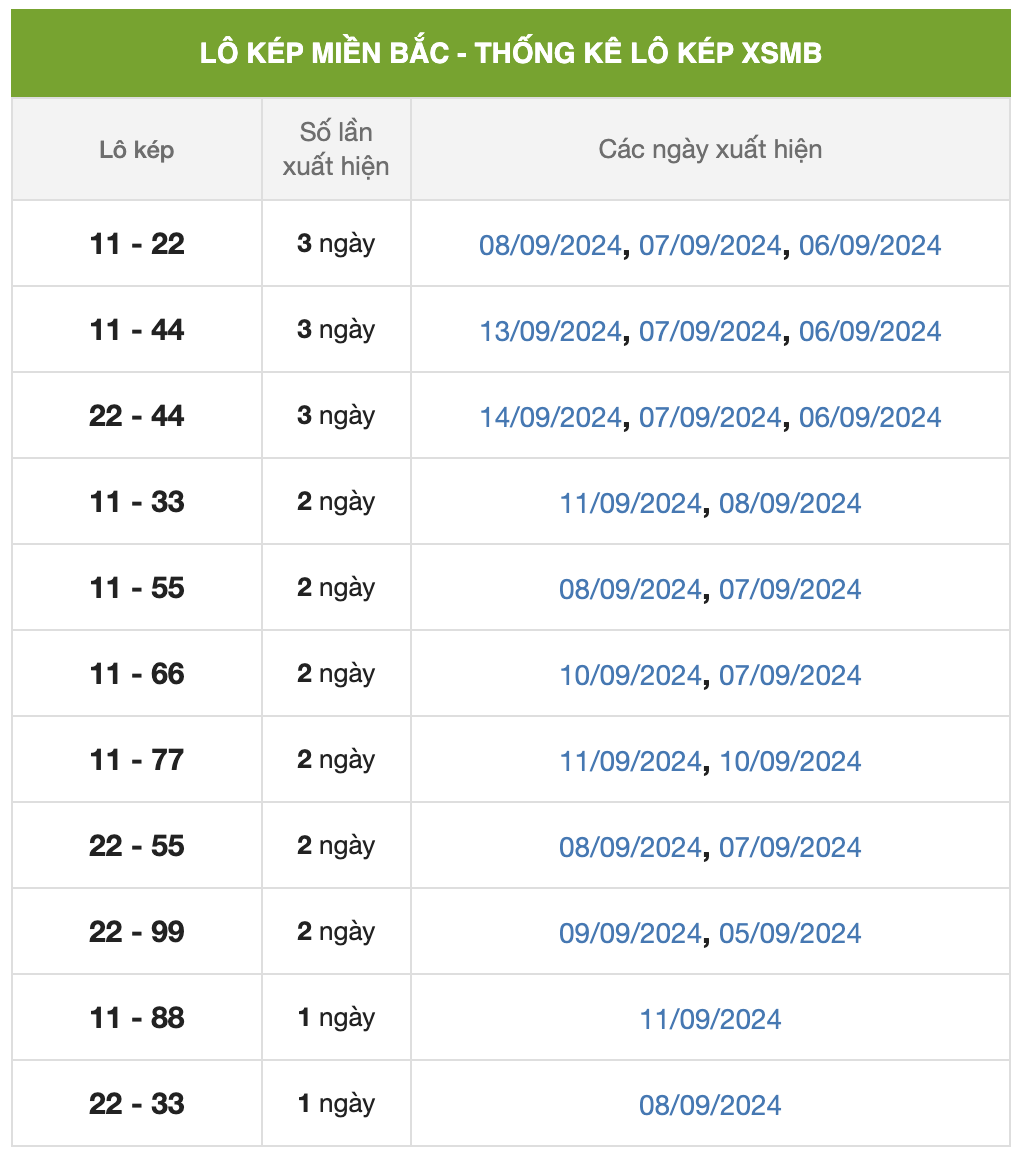Click the green table title banner
Image resolution: width=1020 pixels, height=1158 pixels.
510,52
